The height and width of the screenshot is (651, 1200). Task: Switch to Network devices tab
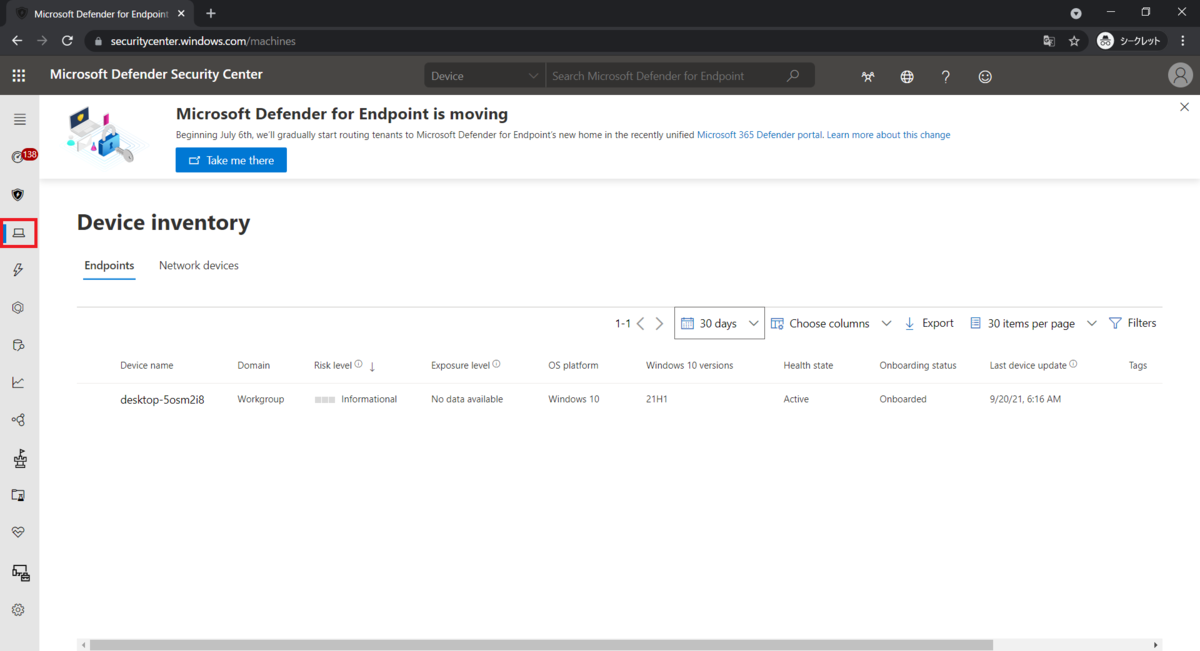[199, 266]
